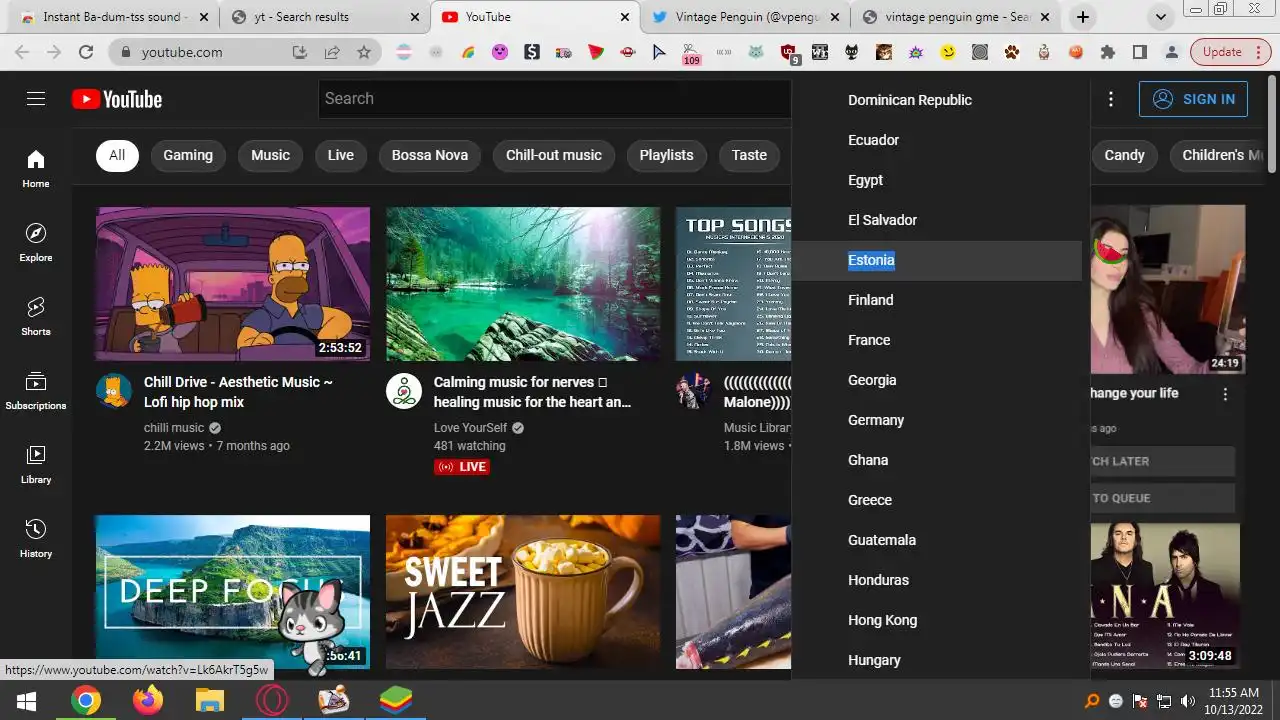Choose Ghana from the location list
This screenshot has width=1280, height=720.
click(x=937, y=460)
